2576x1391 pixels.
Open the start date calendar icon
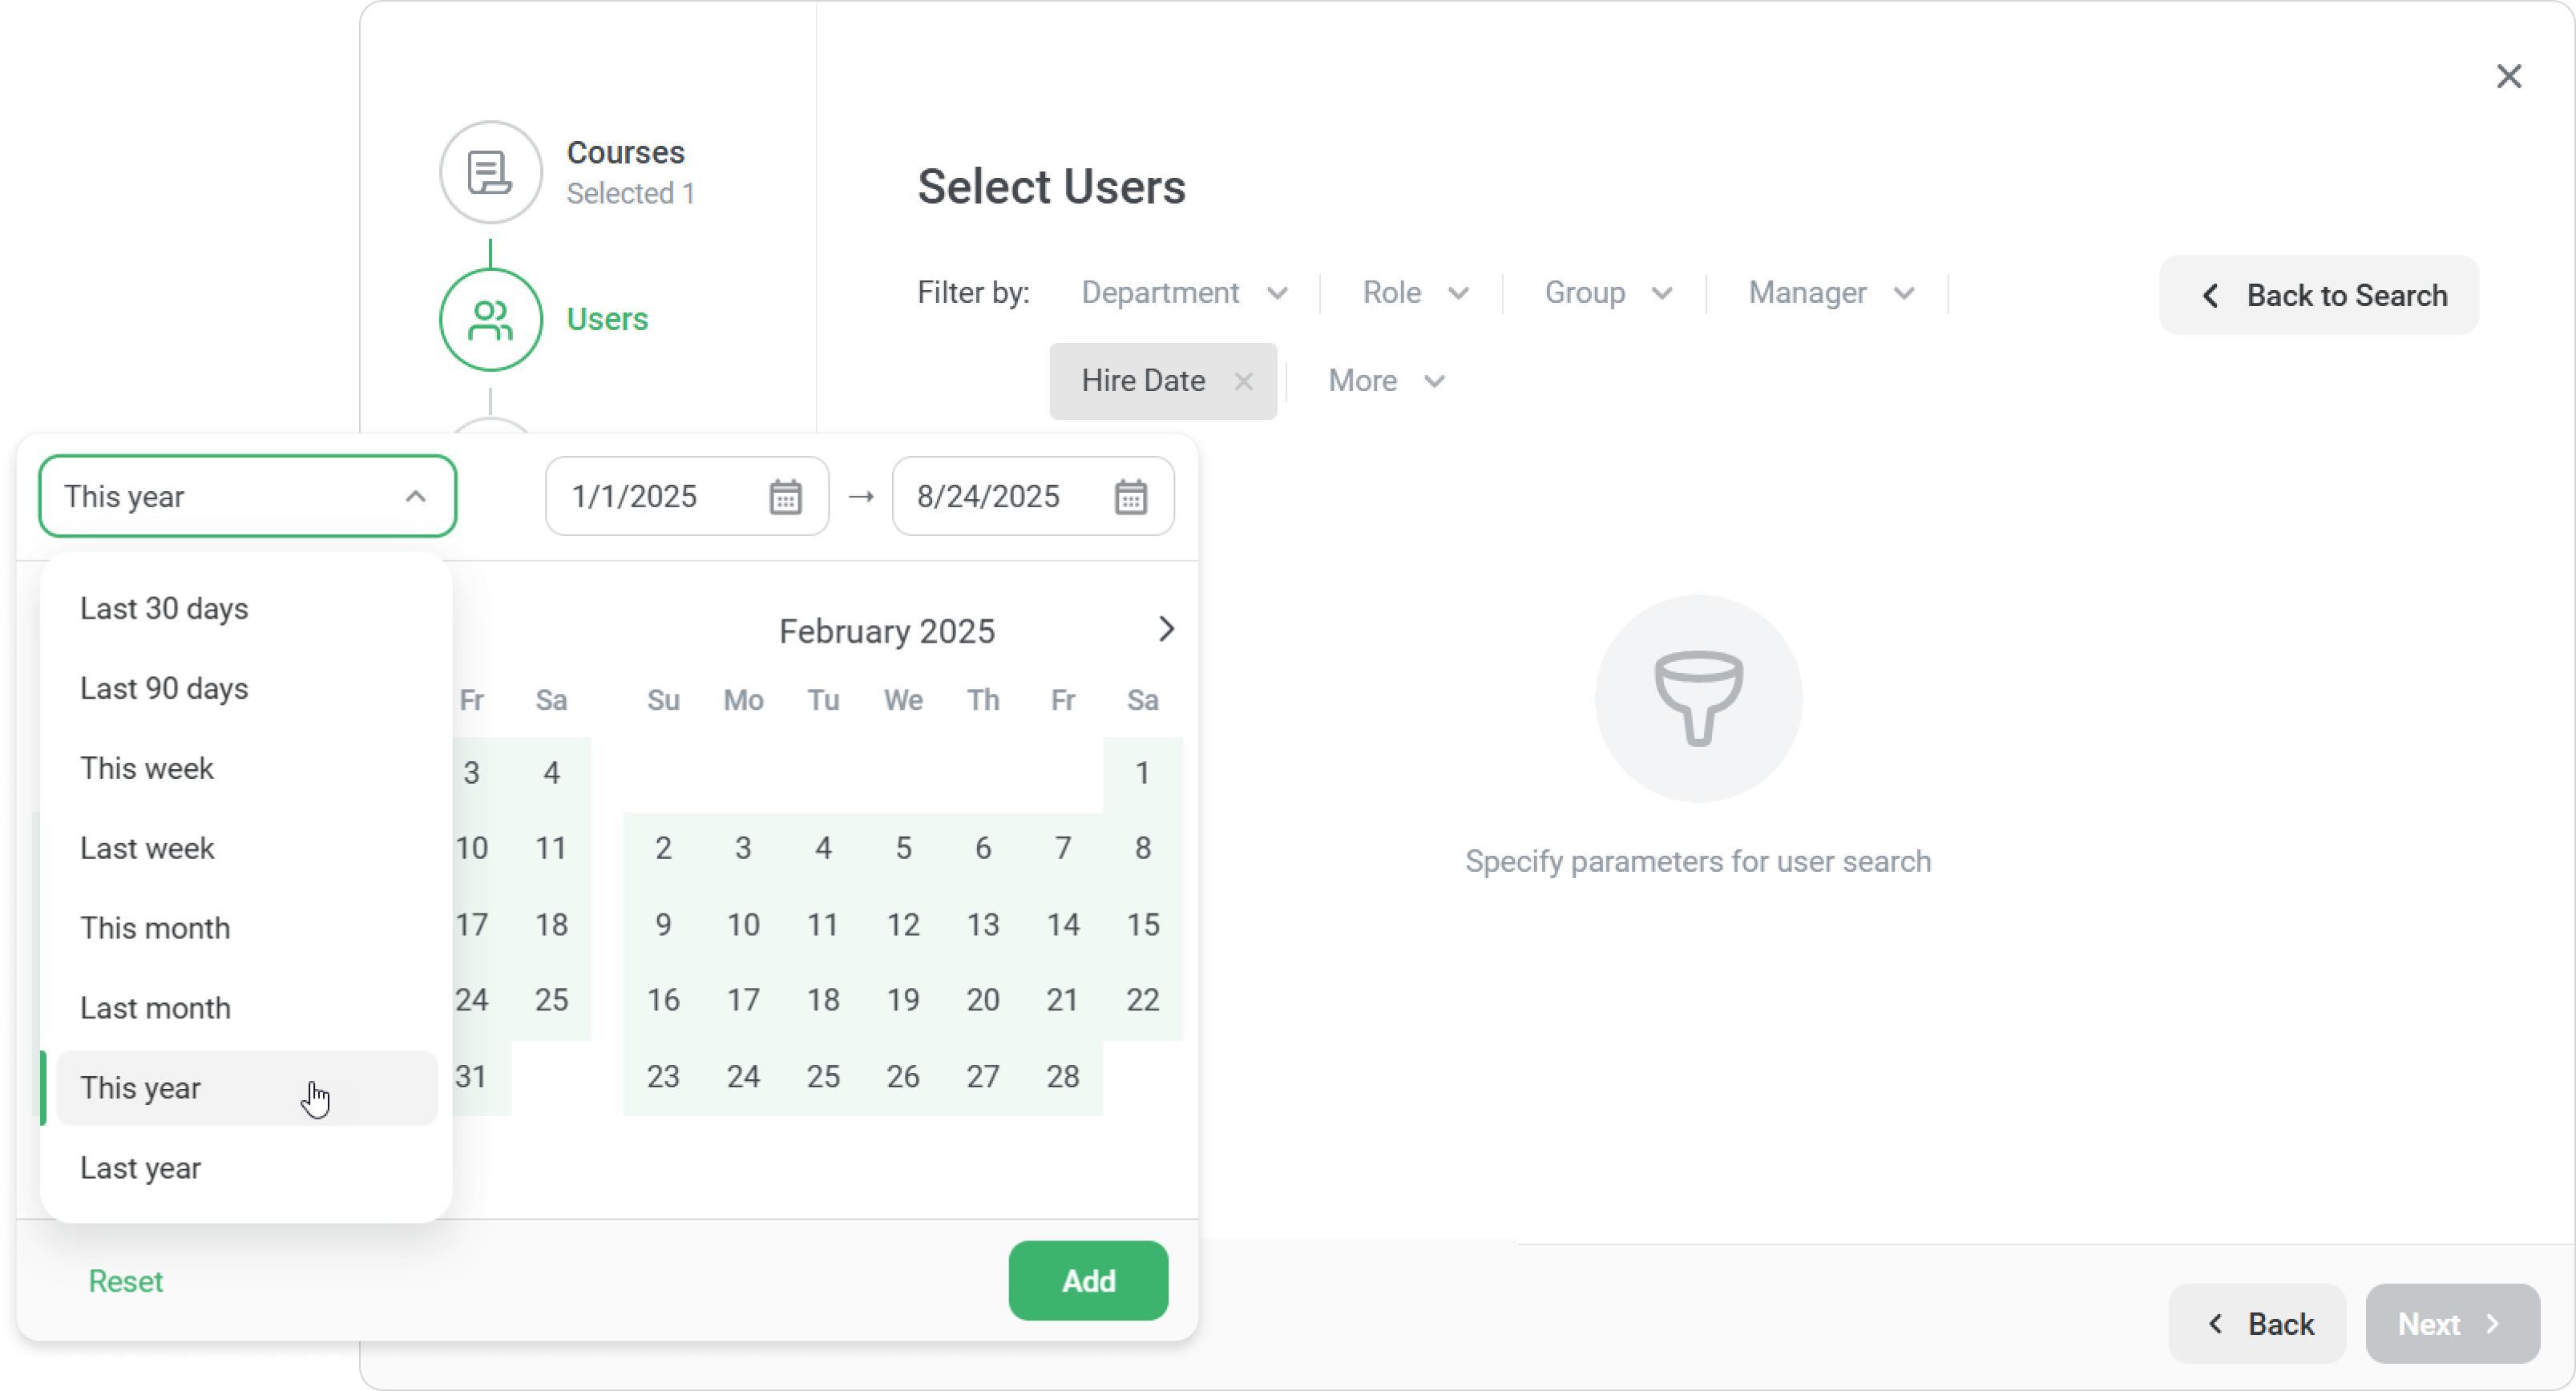785,497
